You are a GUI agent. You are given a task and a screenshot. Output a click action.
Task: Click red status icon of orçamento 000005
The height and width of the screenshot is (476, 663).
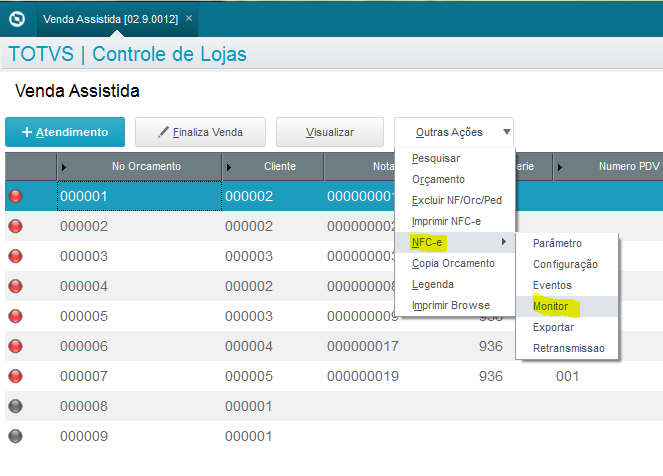(16, 316)
